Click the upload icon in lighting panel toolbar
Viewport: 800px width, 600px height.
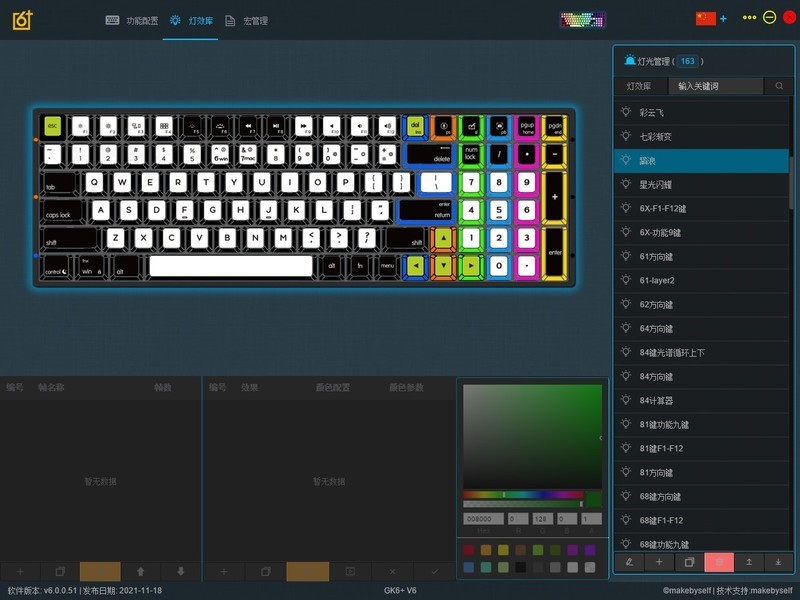[749, 563]
